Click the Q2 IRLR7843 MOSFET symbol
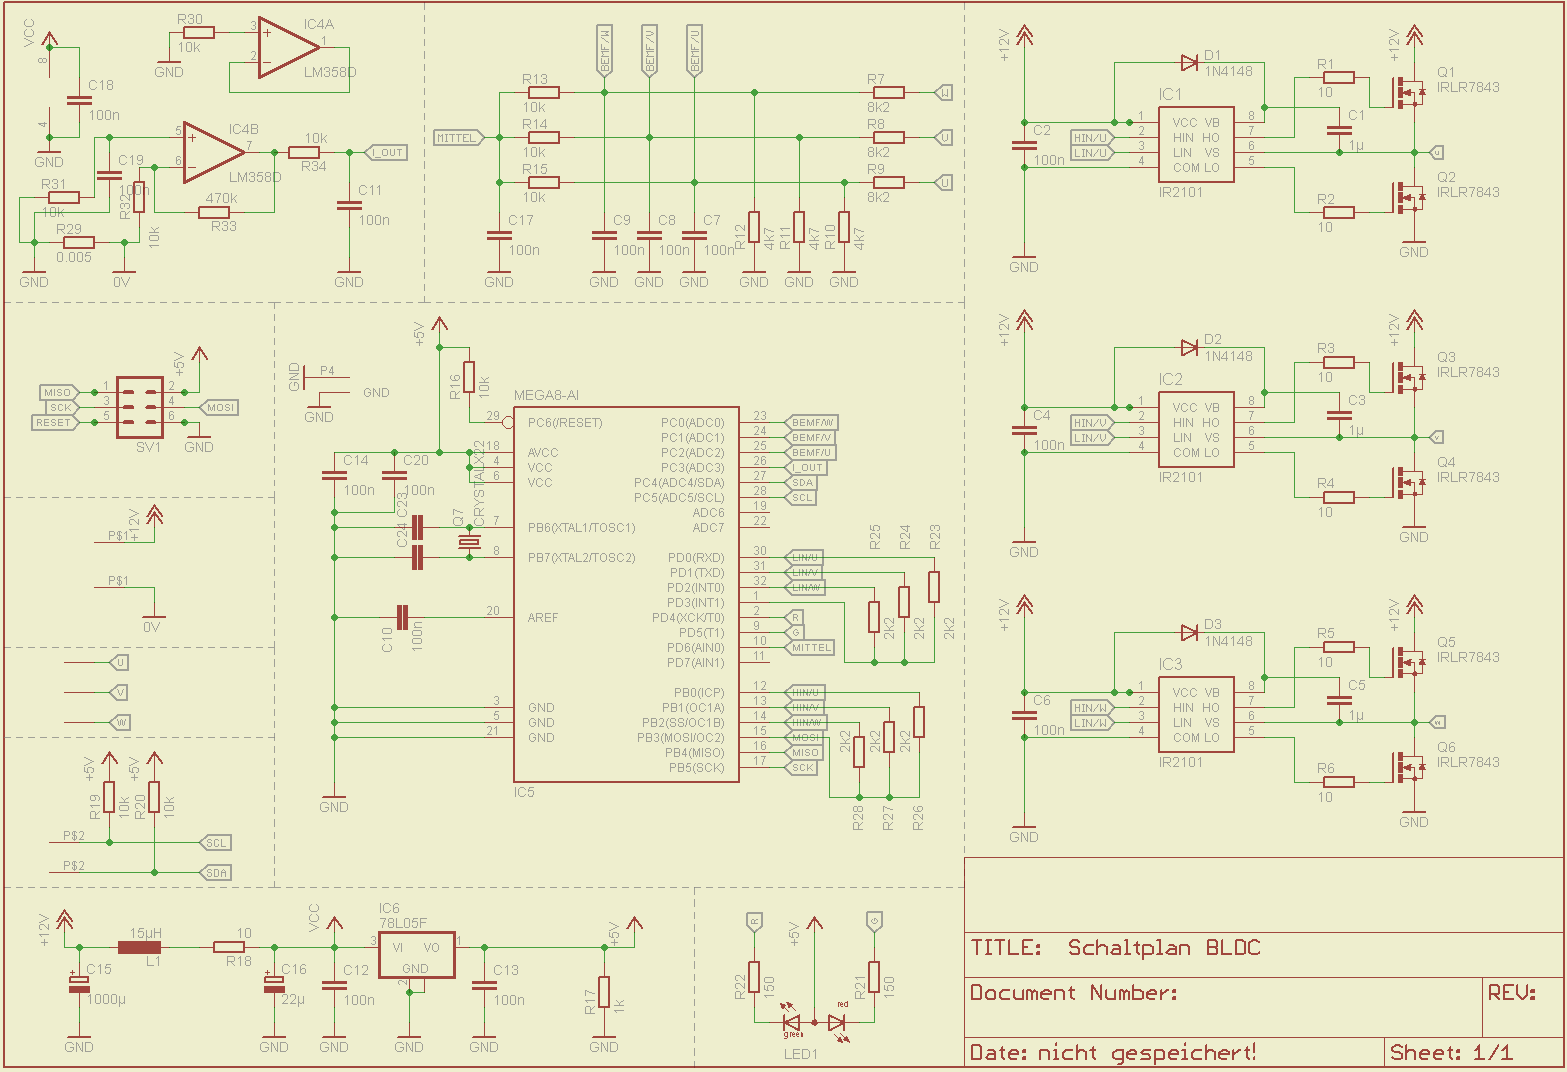 (x=1409, y=198)
